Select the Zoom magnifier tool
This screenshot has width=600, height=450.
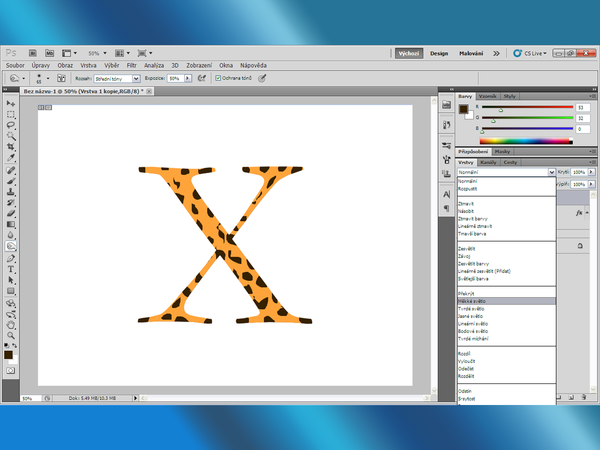pyautogui.click(x=11, y=334)
